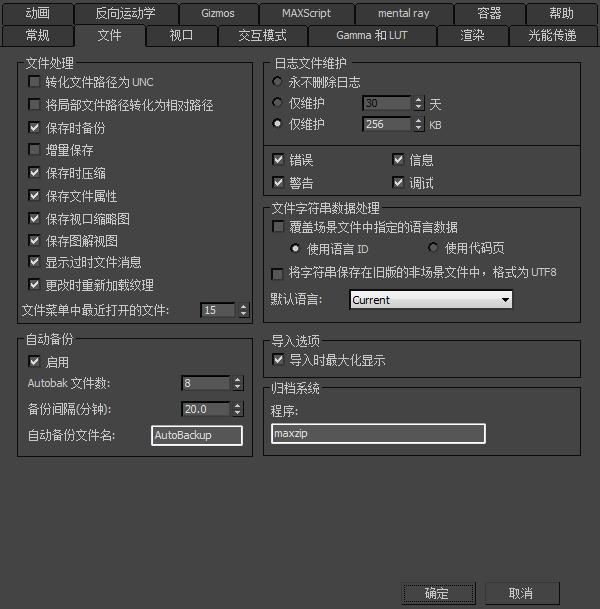Screen dimensions: 600x609
Task: Click the 备份间隔 value field 20.0
Action: [205, 409]
